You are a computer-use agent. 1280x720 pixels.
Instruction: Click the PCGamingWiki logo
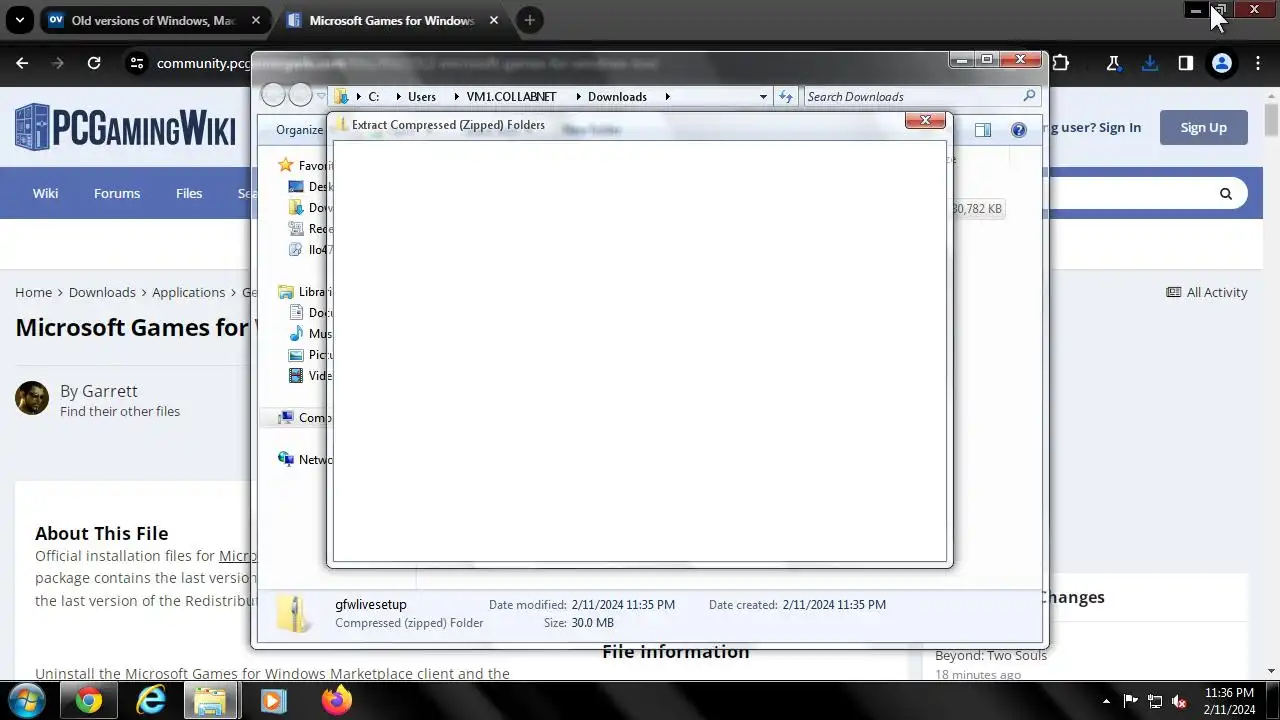[x=125, y=127]
